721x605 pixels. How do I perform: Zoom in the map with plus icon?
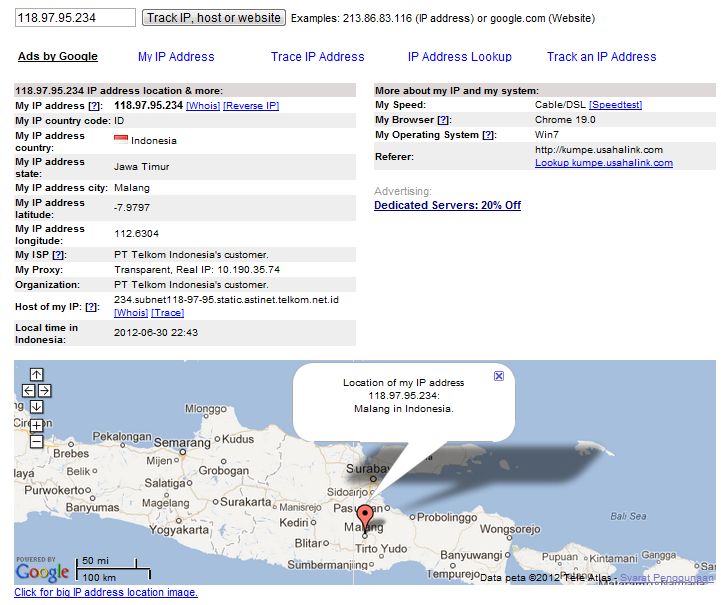[x=36, y=425]
